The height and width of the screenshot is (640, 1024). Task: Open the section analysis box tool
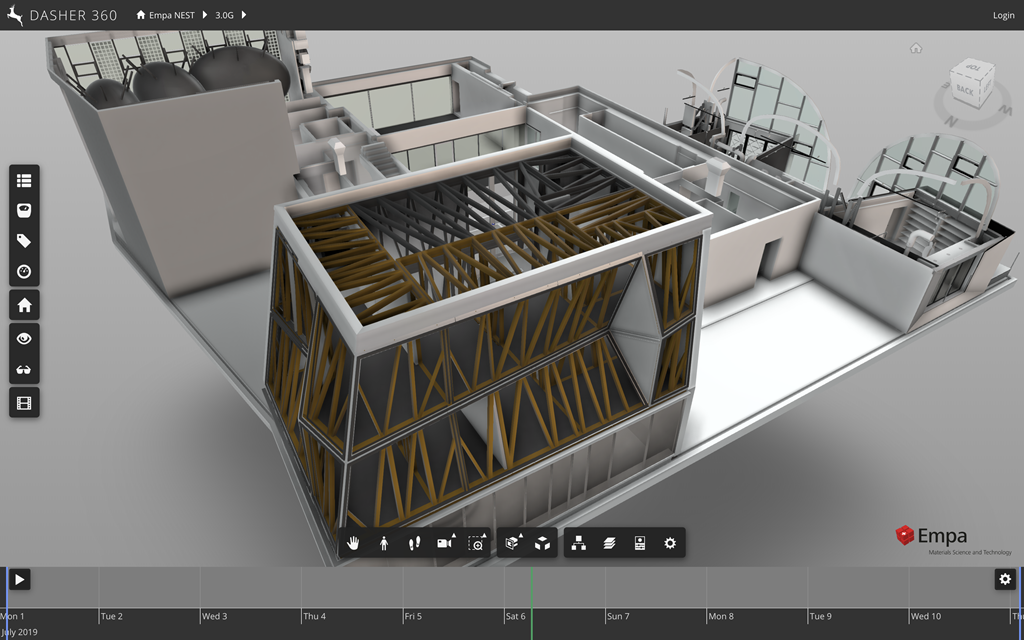512,543
